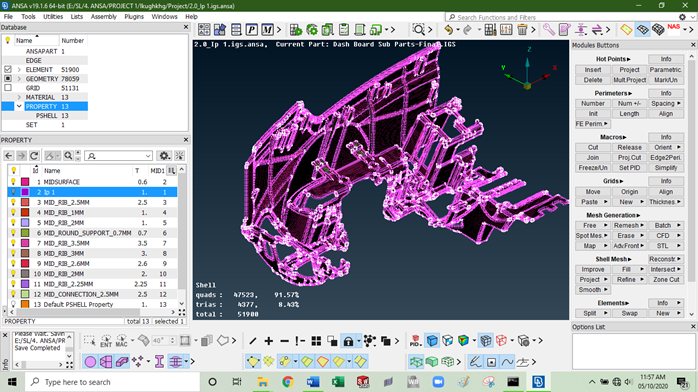This screenshot has height=392, width=698.
Task: Click the Insert hot points button
Action: point(593,70)
